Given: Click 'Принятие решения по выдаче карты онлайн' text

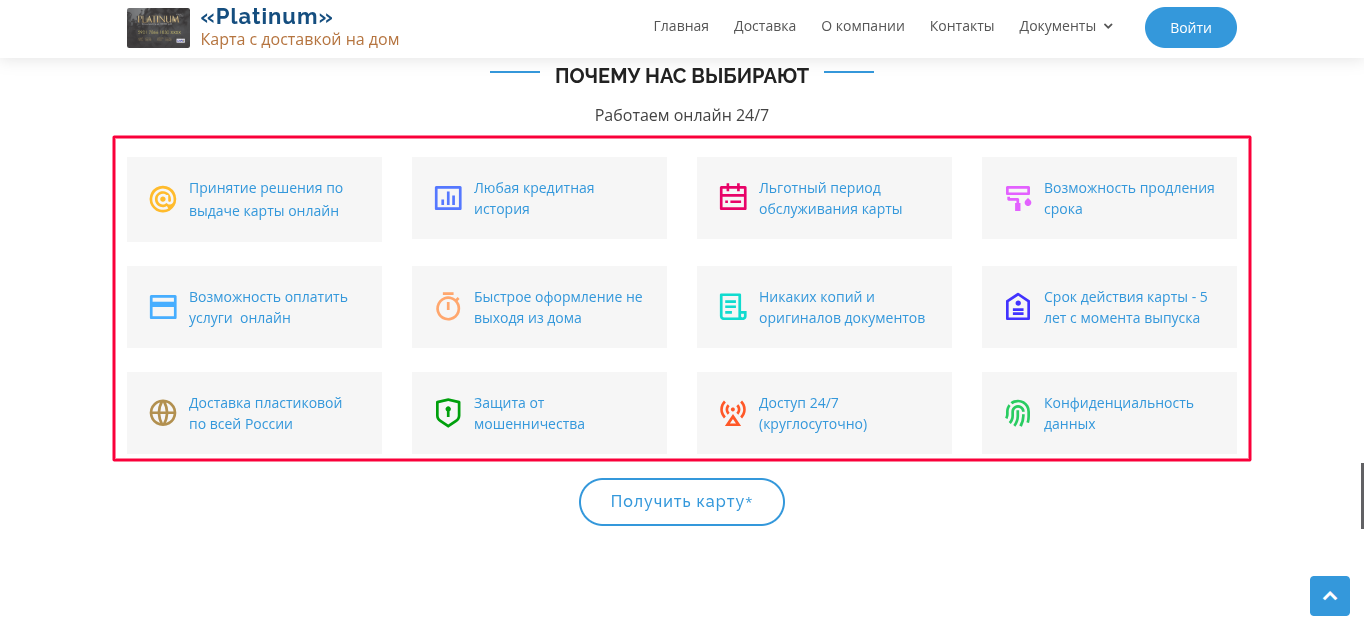Looking at the screenshot, I should point(266,199).
